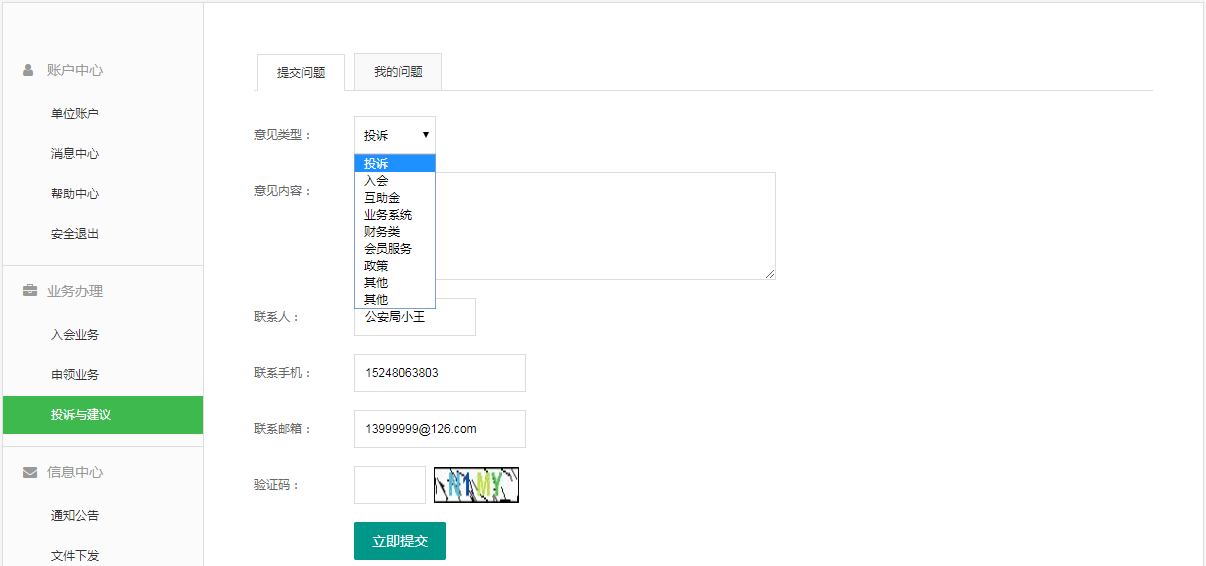
Task: Click the 业务办理 briefcase icon
Action: coord(30,291)
